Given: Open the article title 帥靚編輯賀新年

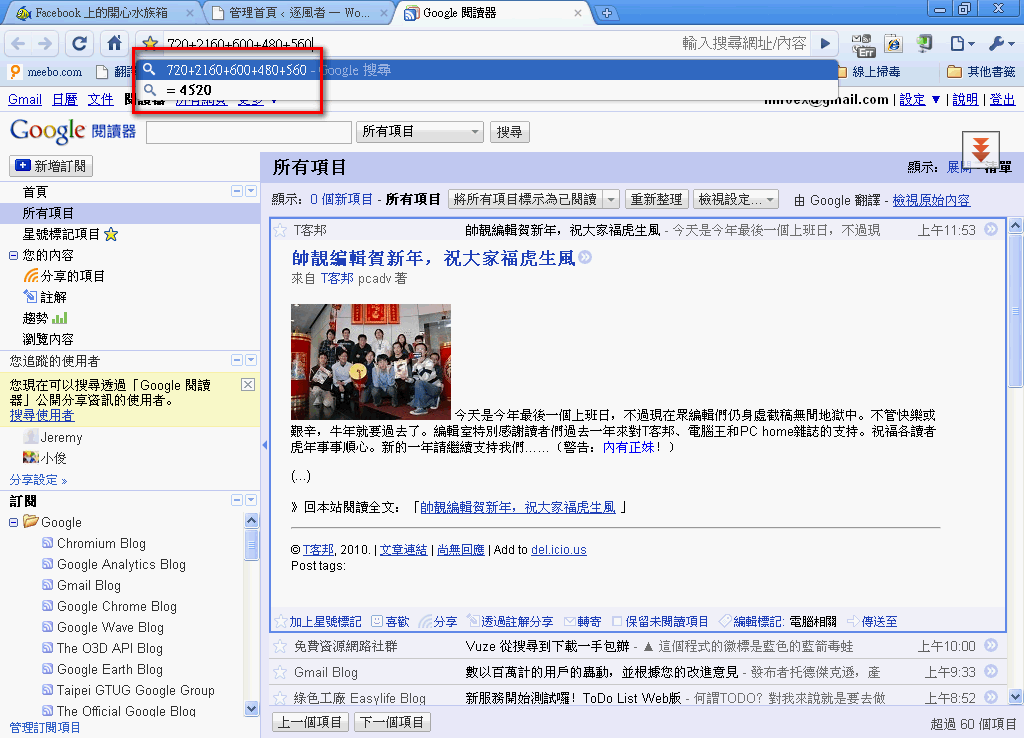Looking at the screenshot, I should coord(433,259).
